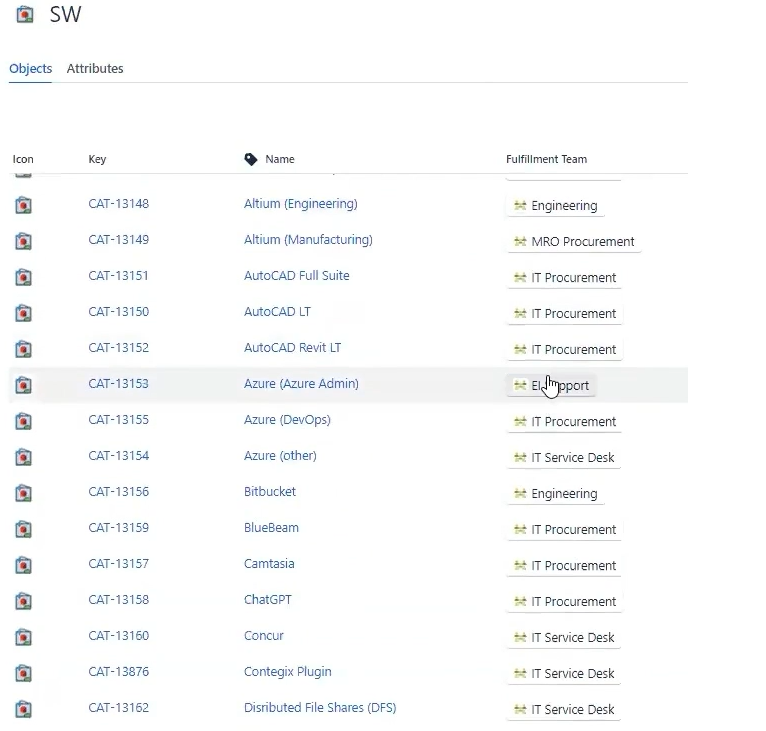The height and width of the screenshot is (731, 766).
Task: Select the Objects tab
Action: pos(30,68)
